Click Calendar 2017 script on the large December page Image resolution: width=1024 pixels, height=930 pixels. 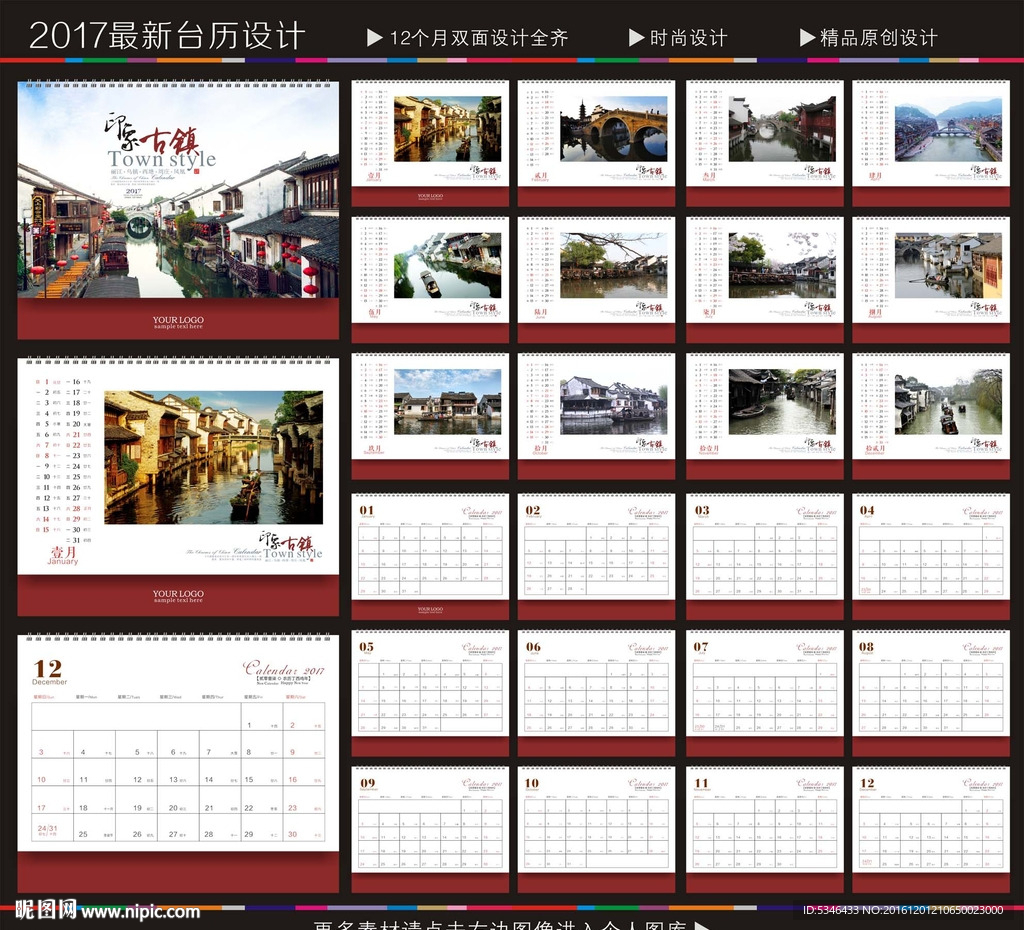tap(283, 669)
